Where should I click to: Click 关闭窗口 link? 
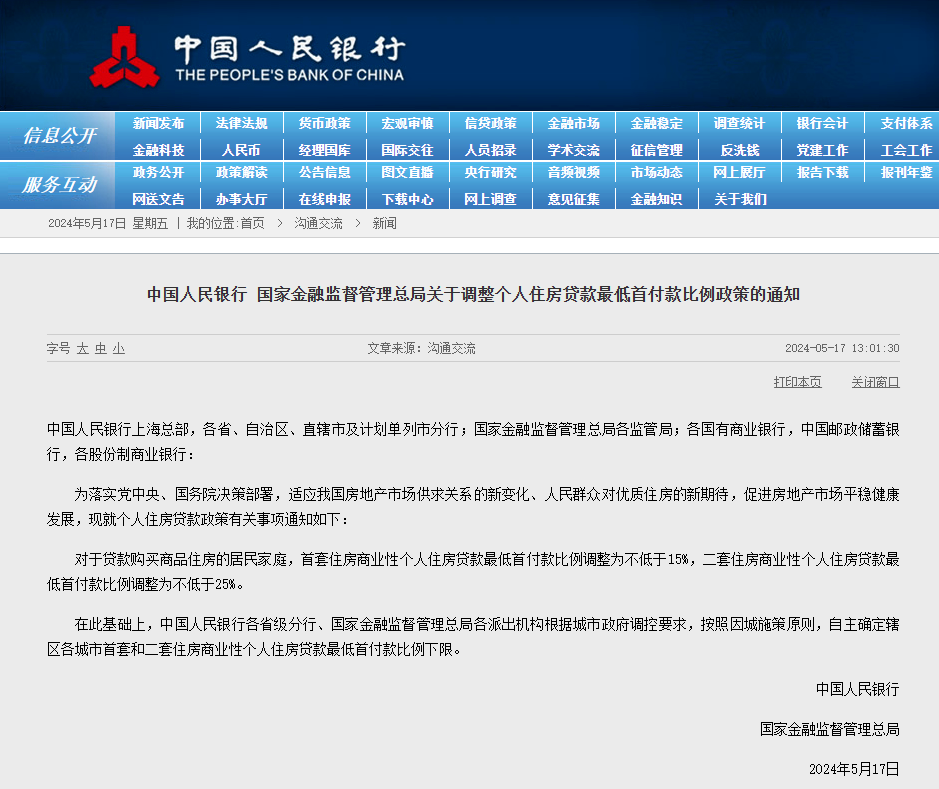point(876,382)
